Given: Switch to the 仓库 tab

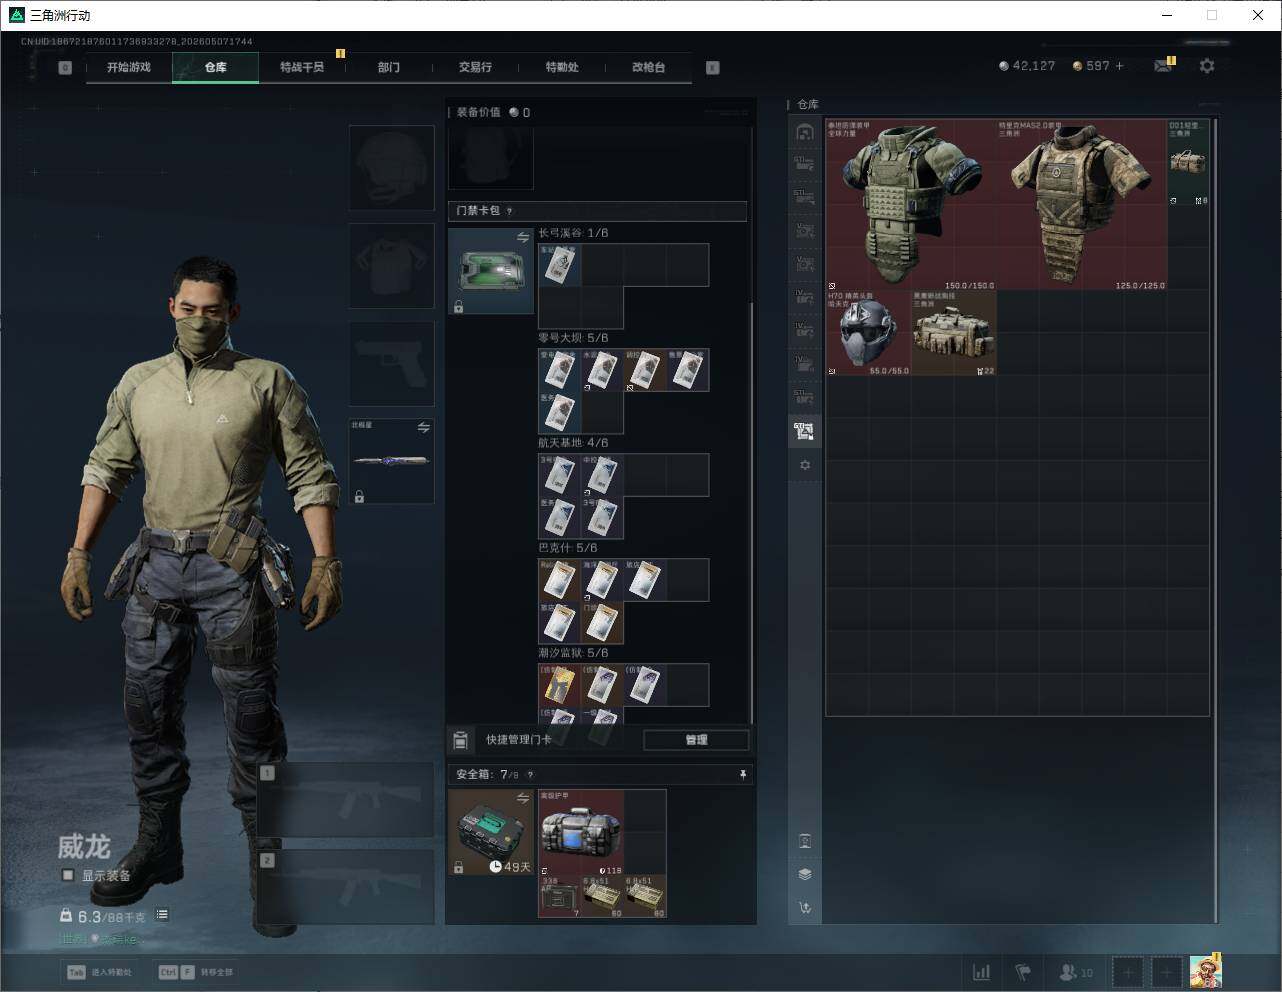Looking at the screenshot, I should pos(215,67).
